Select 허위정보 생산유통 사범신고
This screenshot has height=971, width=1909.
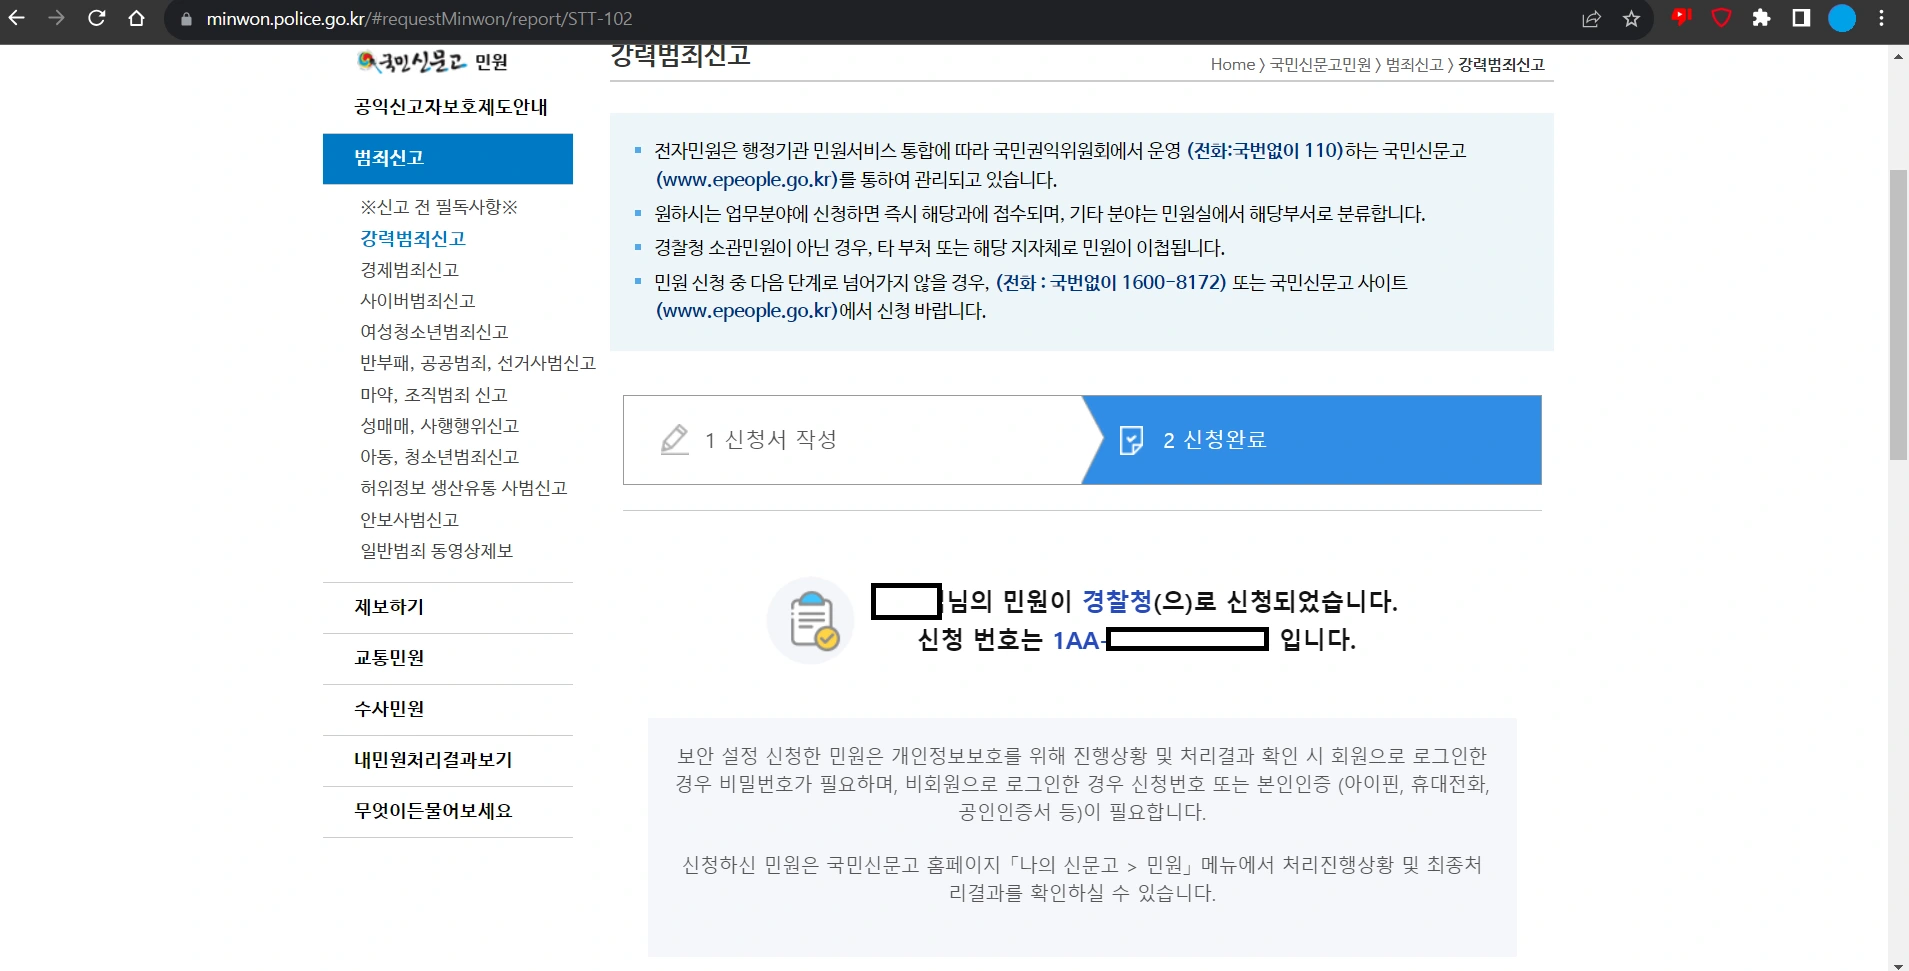[463, 488]
